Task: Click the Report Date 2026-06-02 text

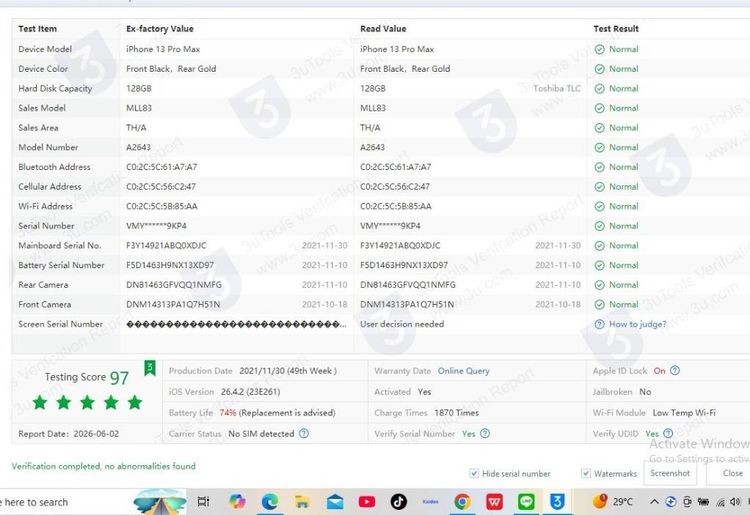Action: pyautogui.click(x=68, y=434)
